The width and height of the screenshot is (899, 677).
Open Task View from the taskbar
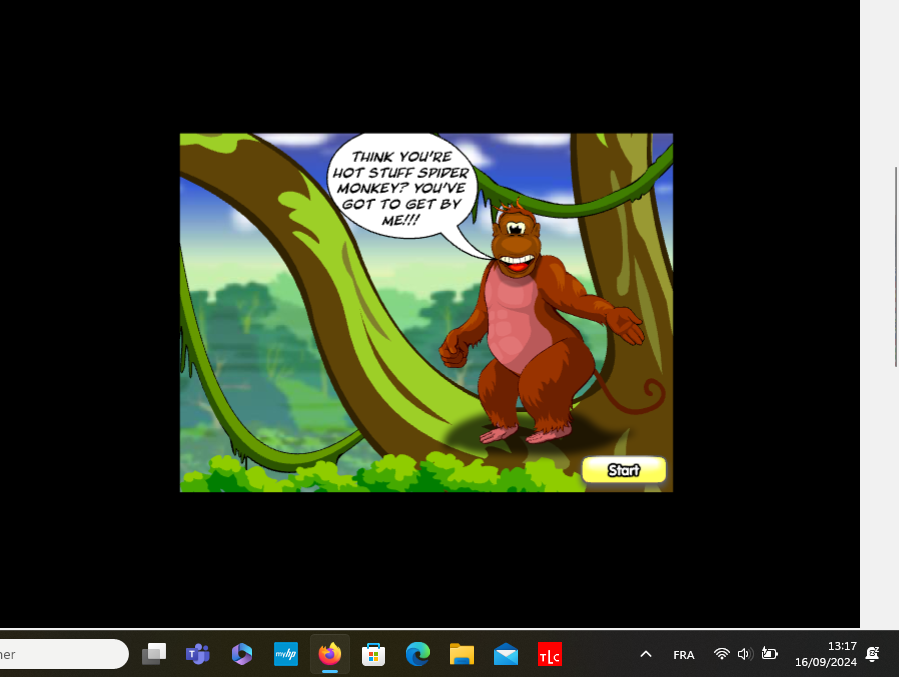tap(154, 654)
